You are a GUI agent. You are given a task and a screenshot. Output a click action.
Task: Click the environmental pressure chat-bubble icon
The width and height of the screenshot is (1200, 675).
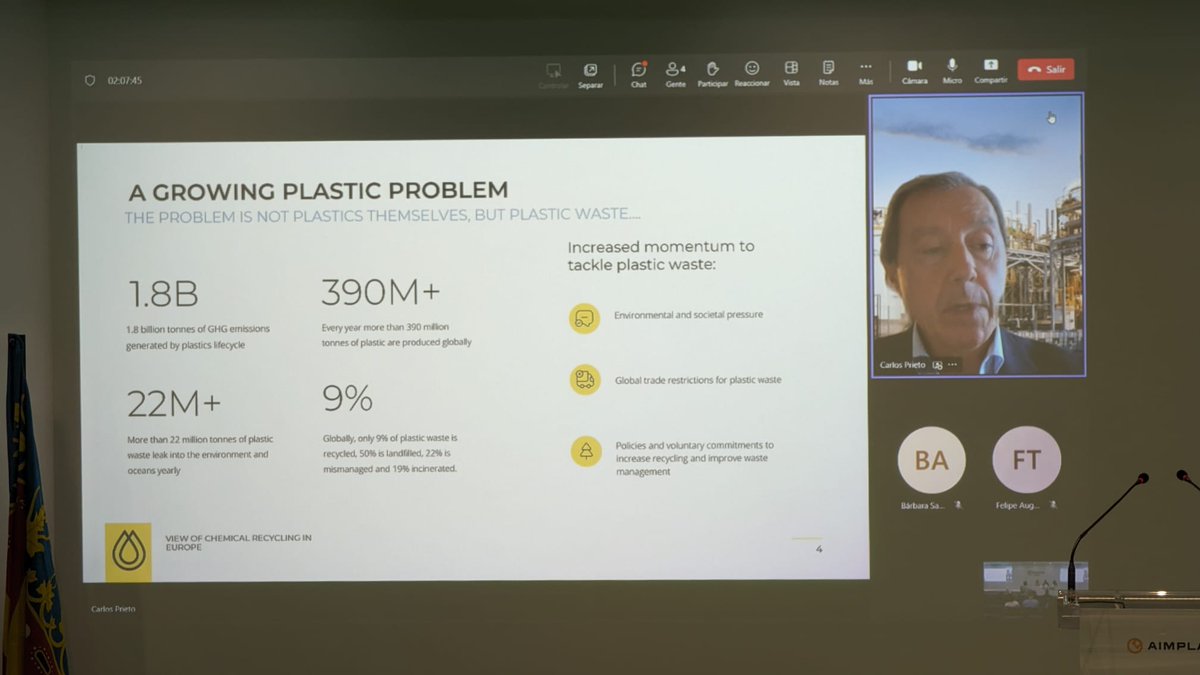point(585,318)
